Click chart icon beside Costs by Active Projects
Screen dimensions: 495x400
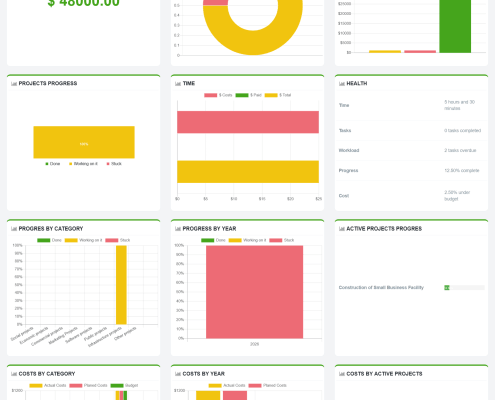[342, 374]
